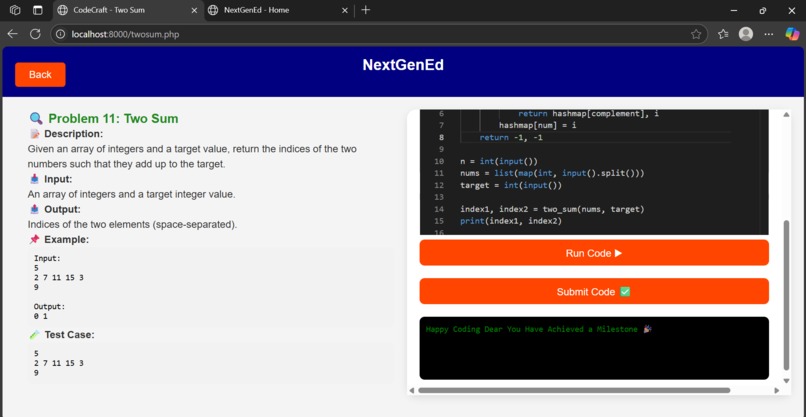Click the panel vertical scrollbar up arrow

pyautogui.click(x=786, y=114)
